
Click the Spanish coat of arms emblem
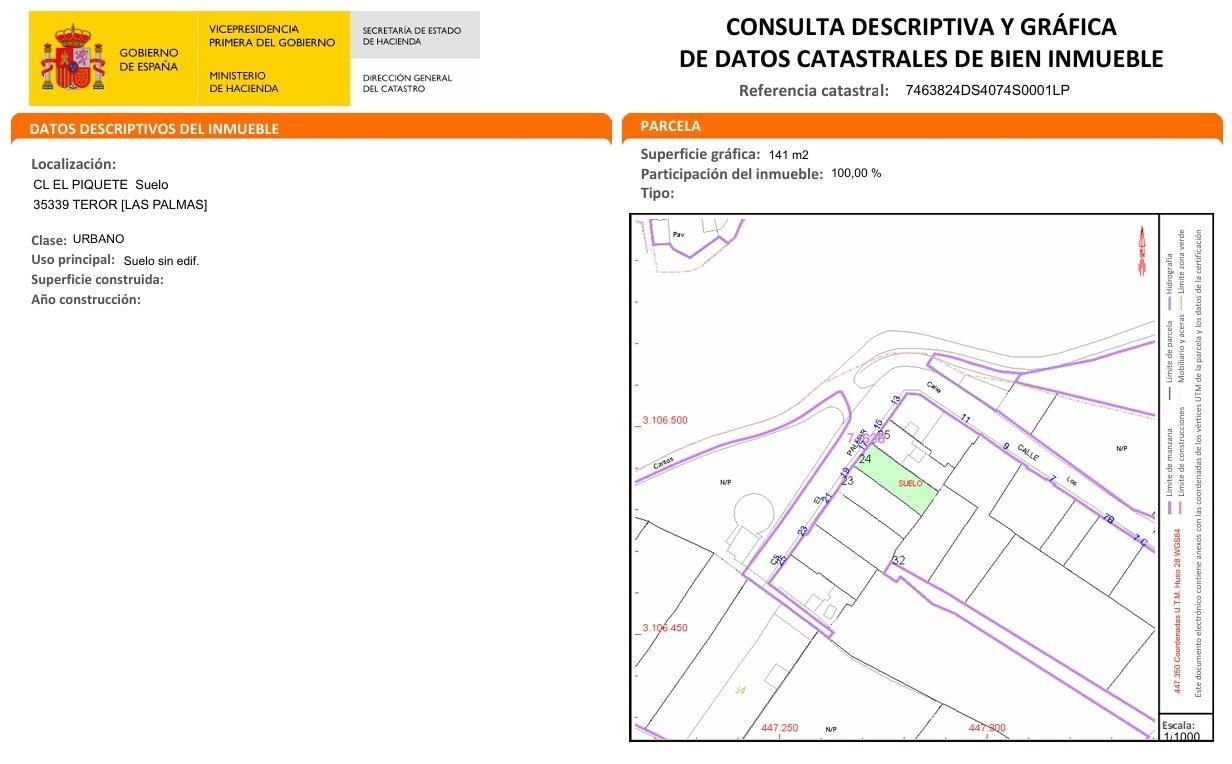click(x=72, y=59)
